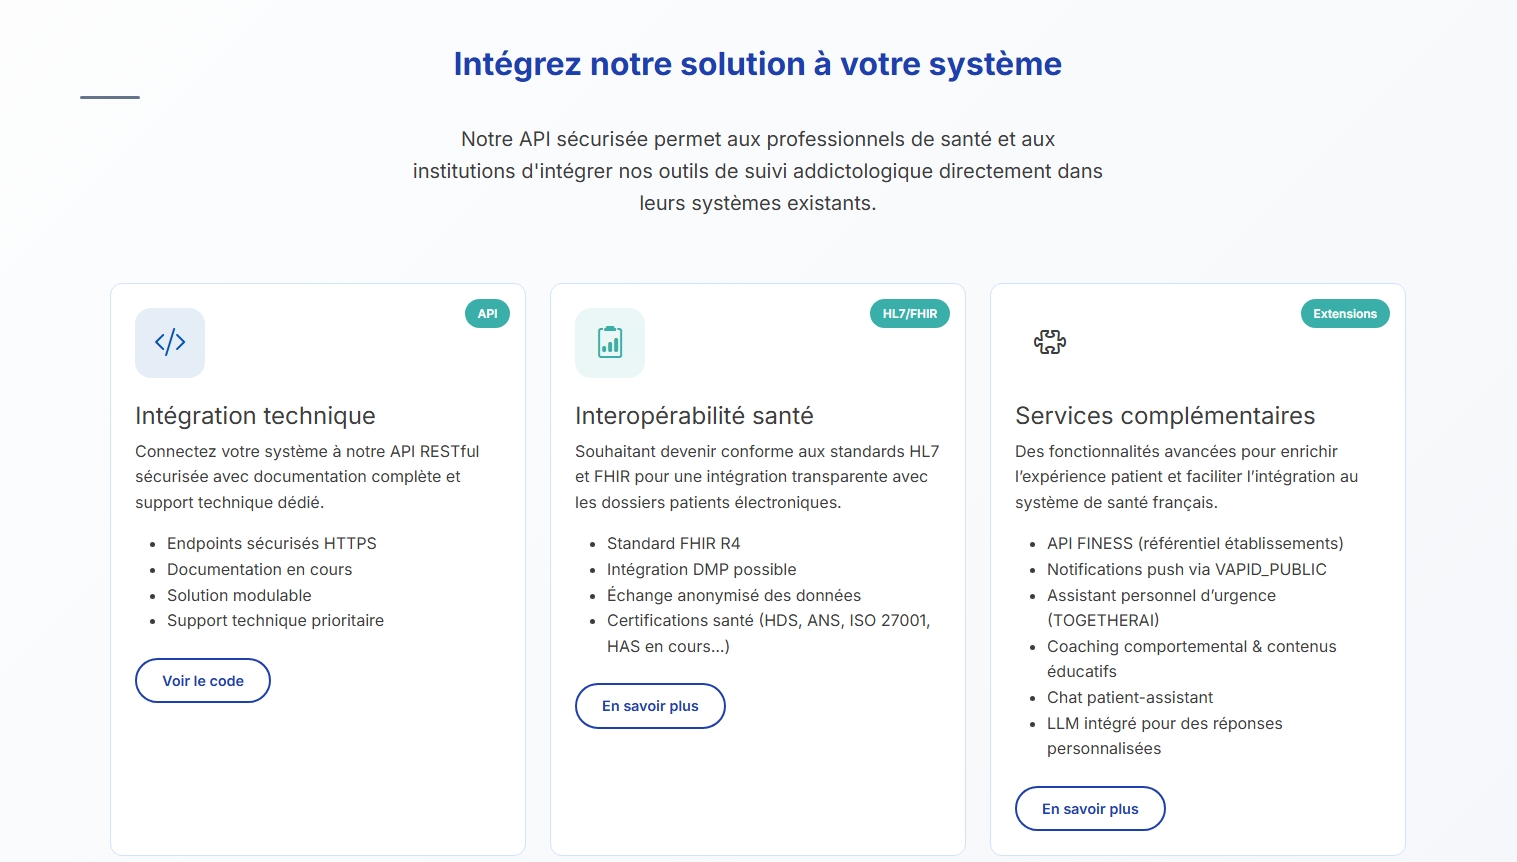This screenshot has height=862, width=1517.
Task: Click the clipboard chart icon
Action: point(610,343)
